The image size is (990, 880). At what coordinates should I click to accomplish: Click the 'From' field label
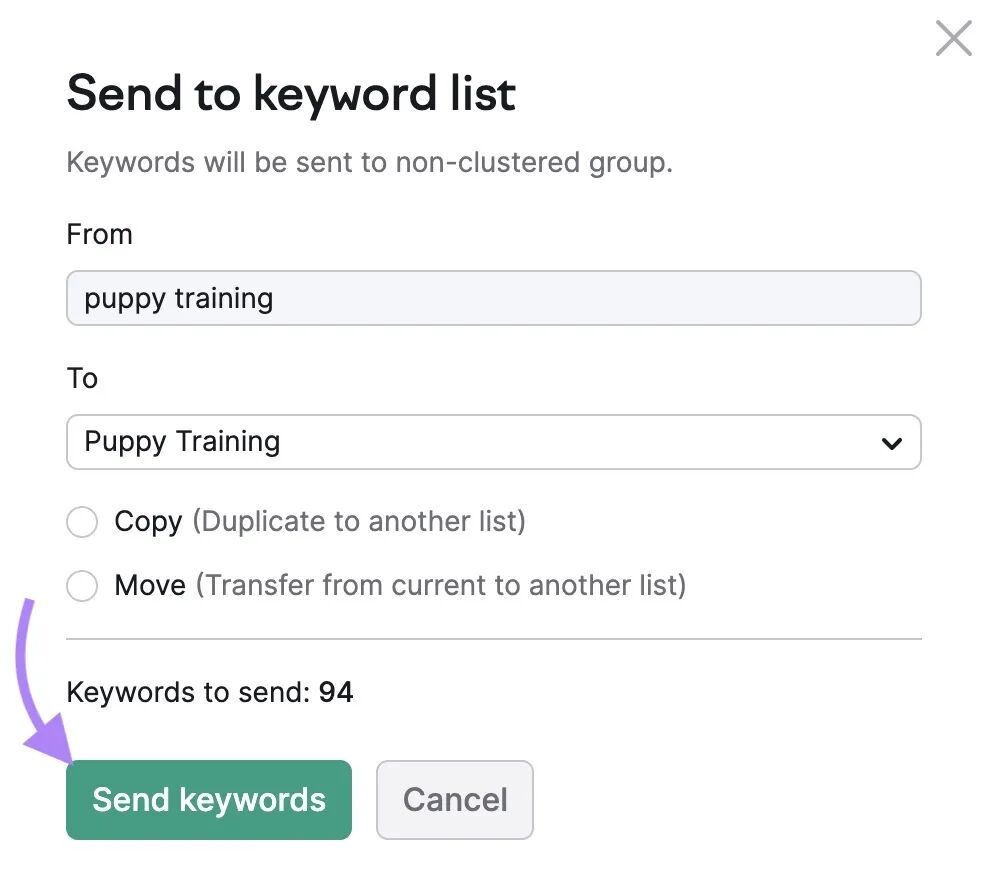tap(100, 234)
